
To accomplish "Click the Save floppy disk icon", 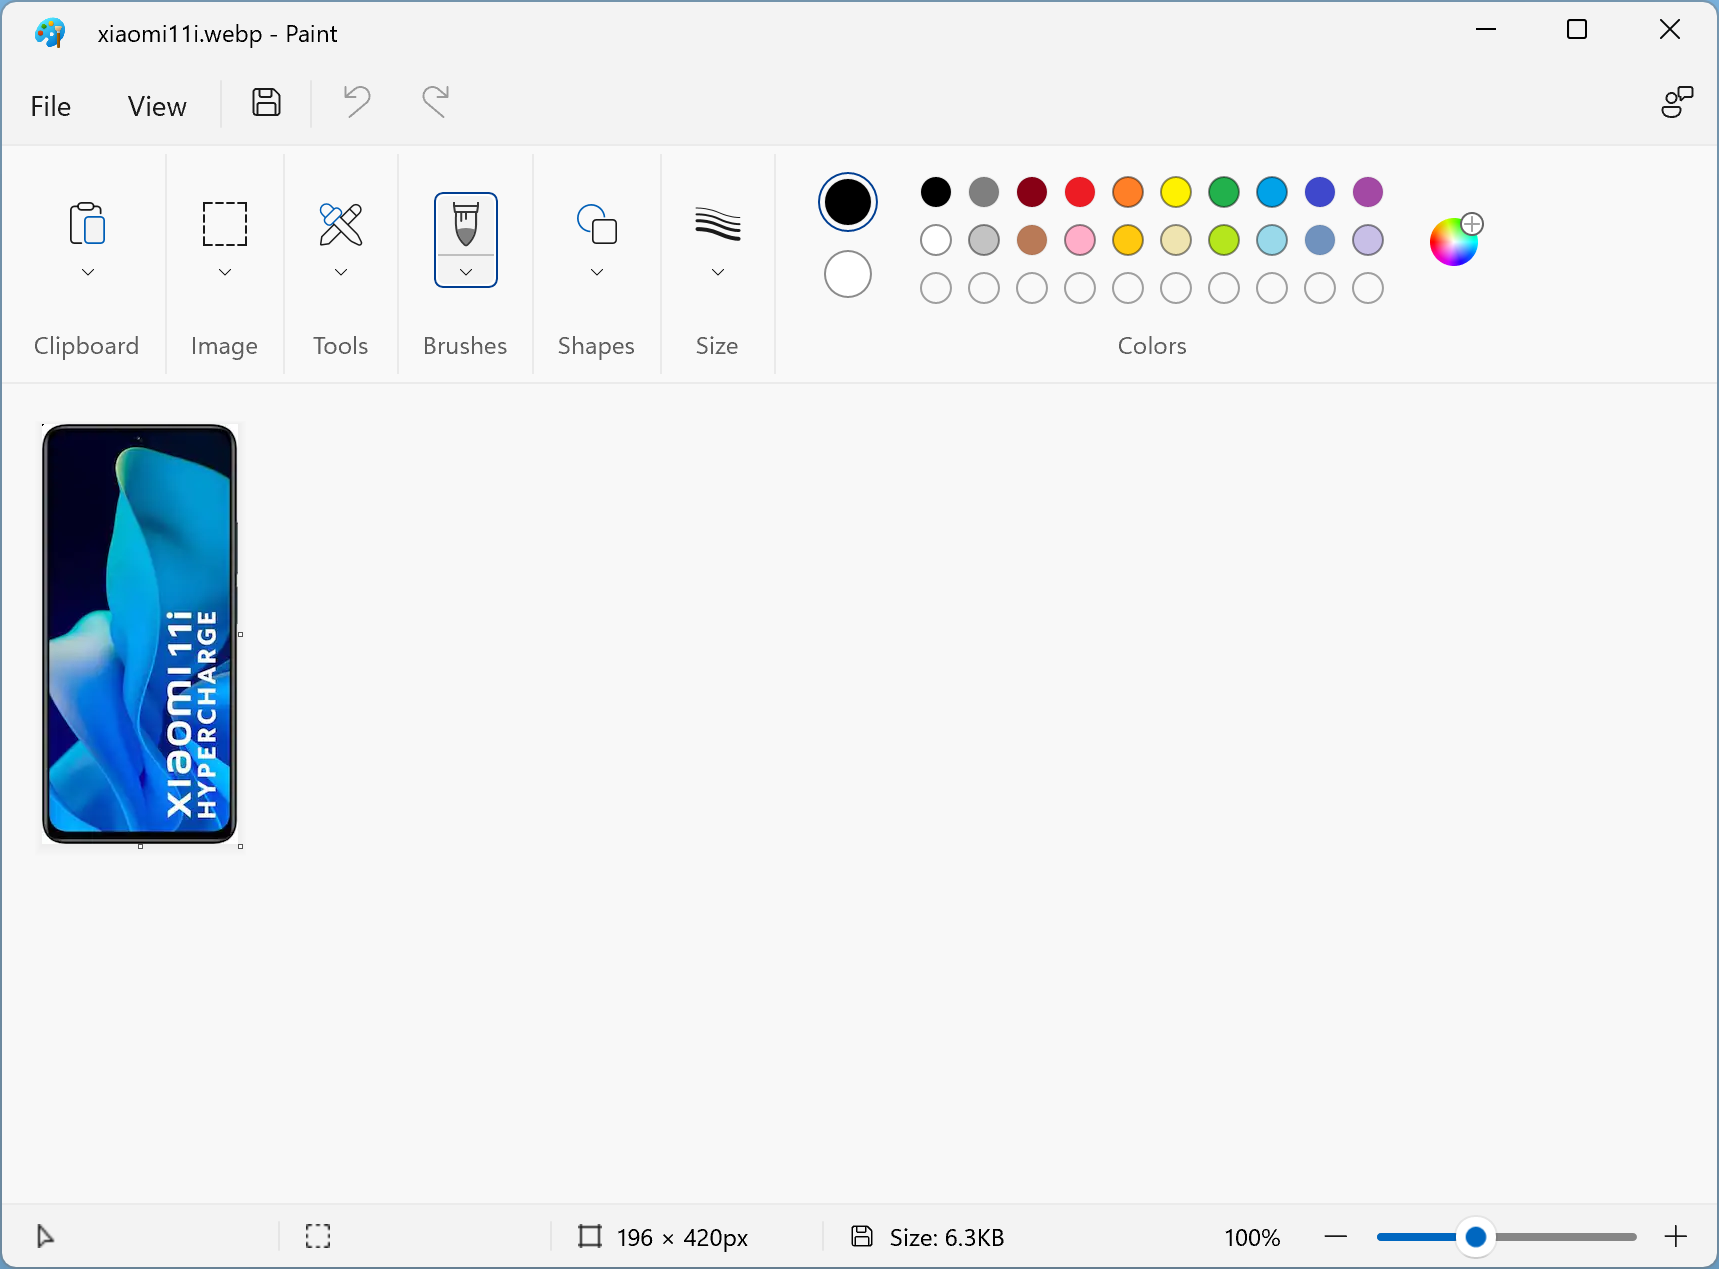I will [266, 102].
